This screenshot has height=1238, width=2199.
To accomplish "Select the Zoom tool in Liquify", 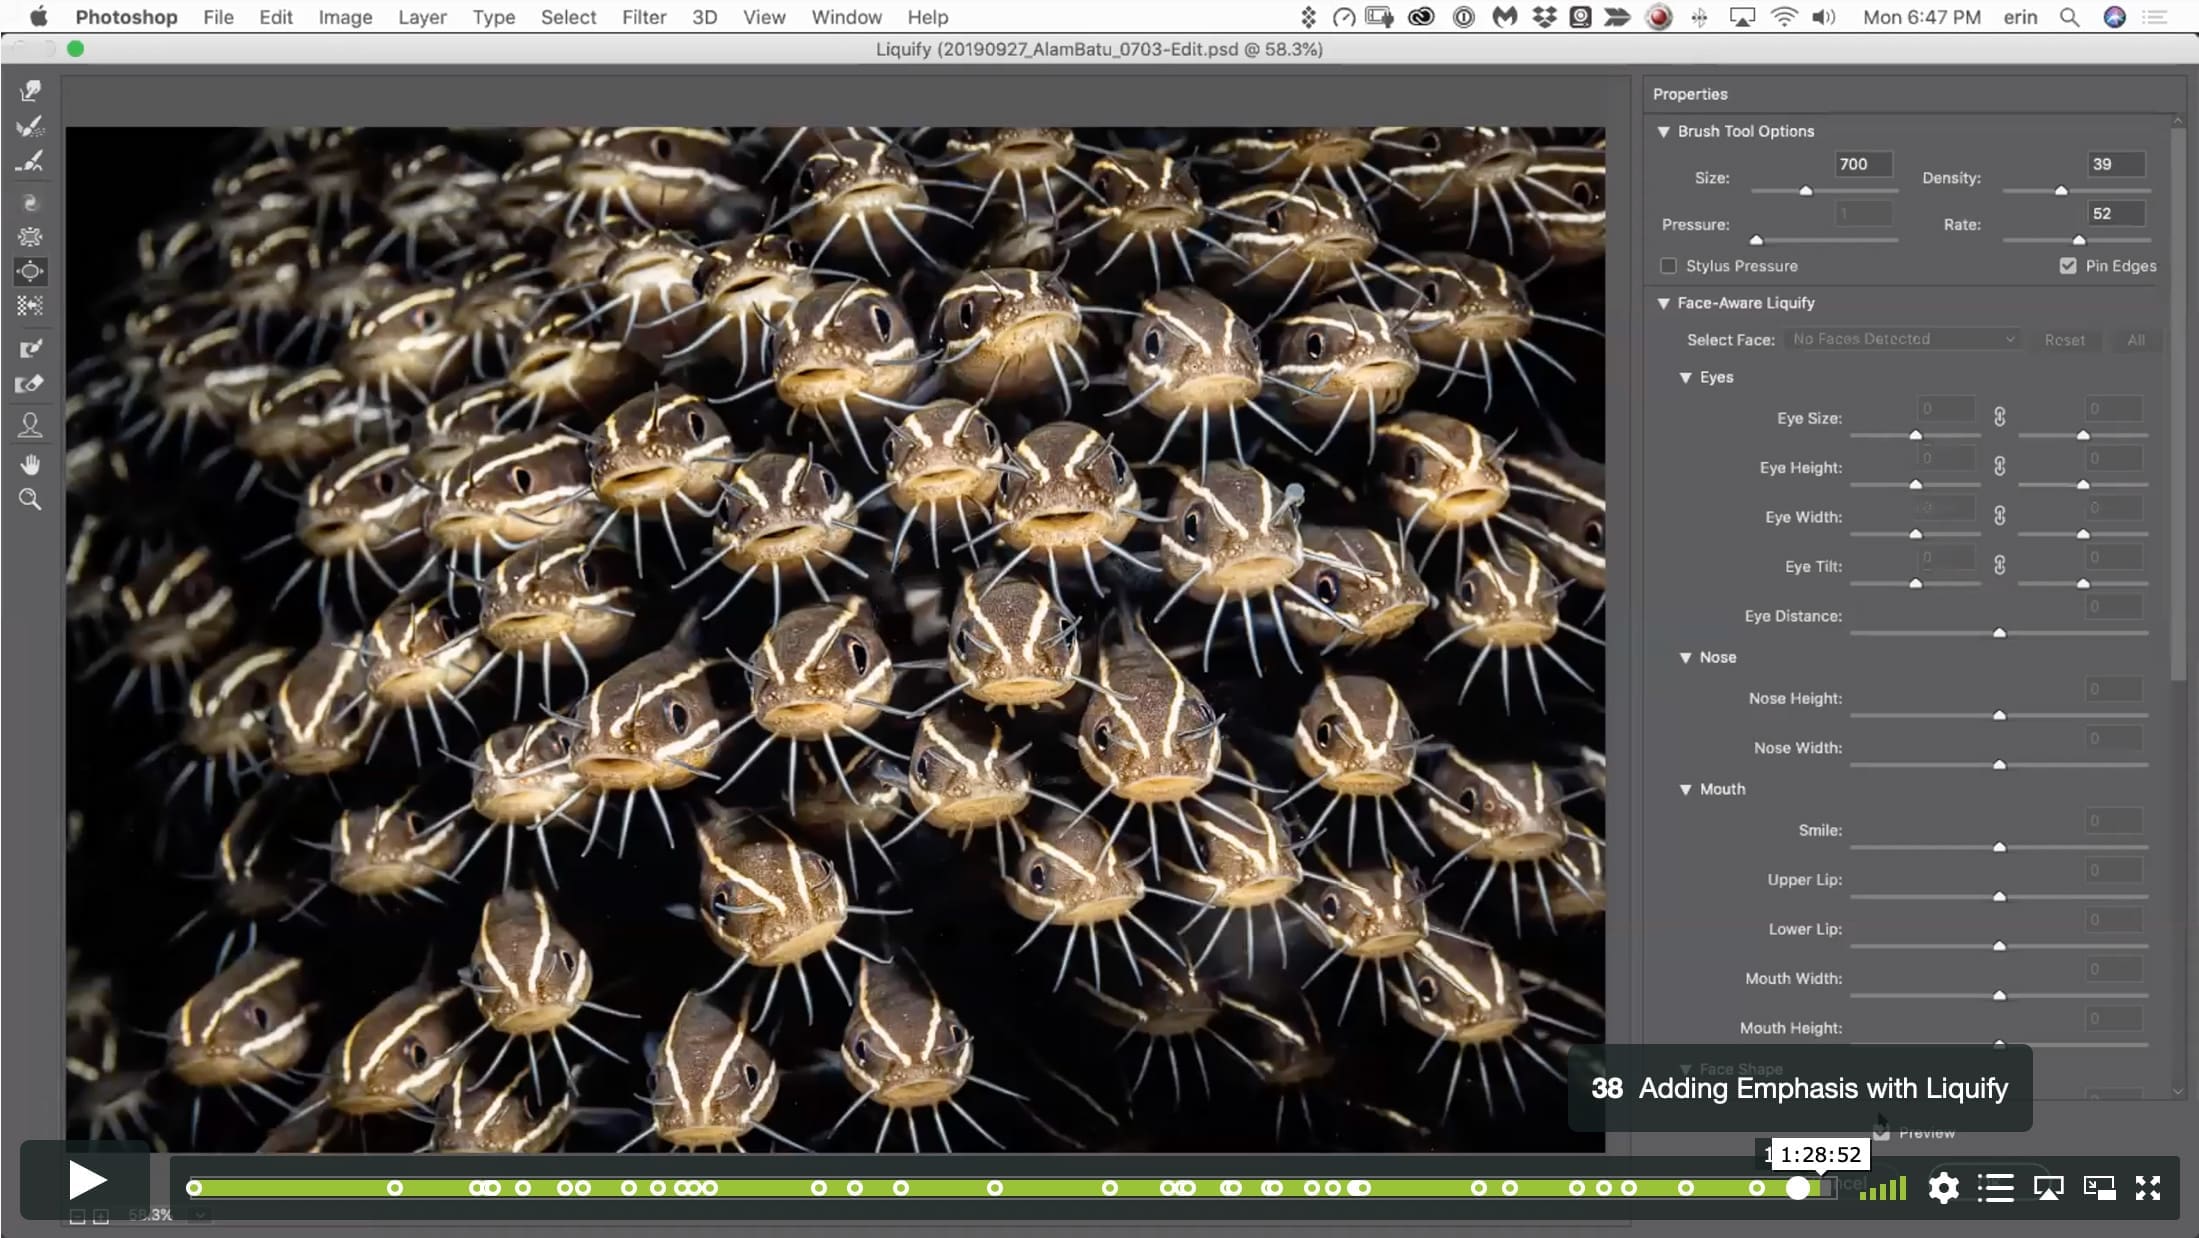I will tap(30, 499).
